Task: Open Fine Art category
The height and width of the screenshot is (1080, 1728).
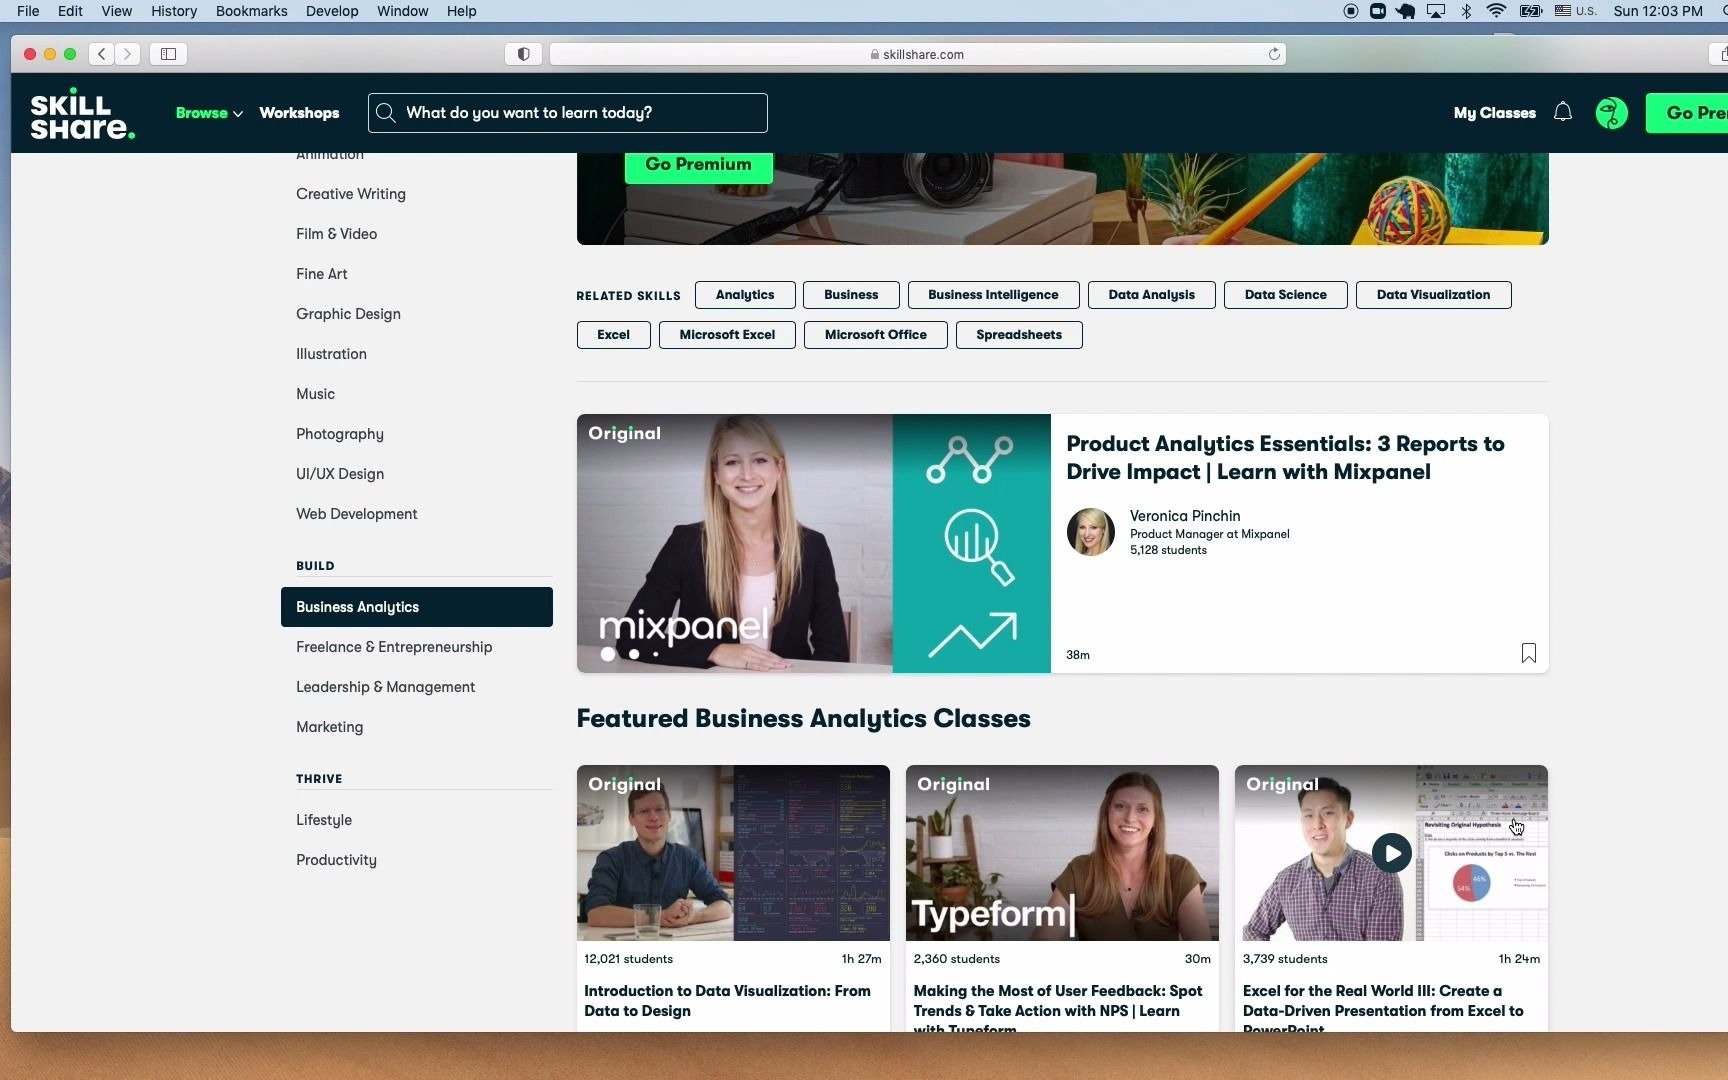Action: (322, 274)
